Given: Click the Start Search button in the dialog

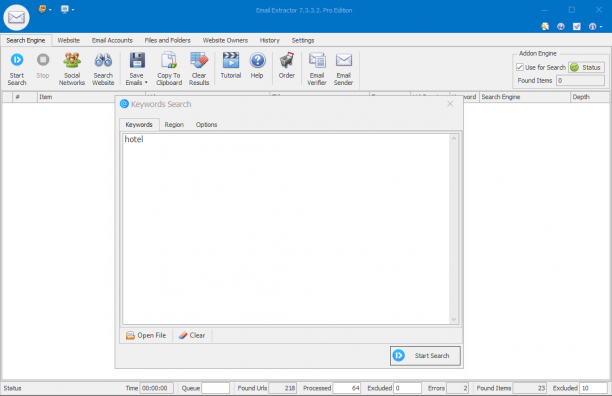Looking at the screenshot, I should point(425,355).
